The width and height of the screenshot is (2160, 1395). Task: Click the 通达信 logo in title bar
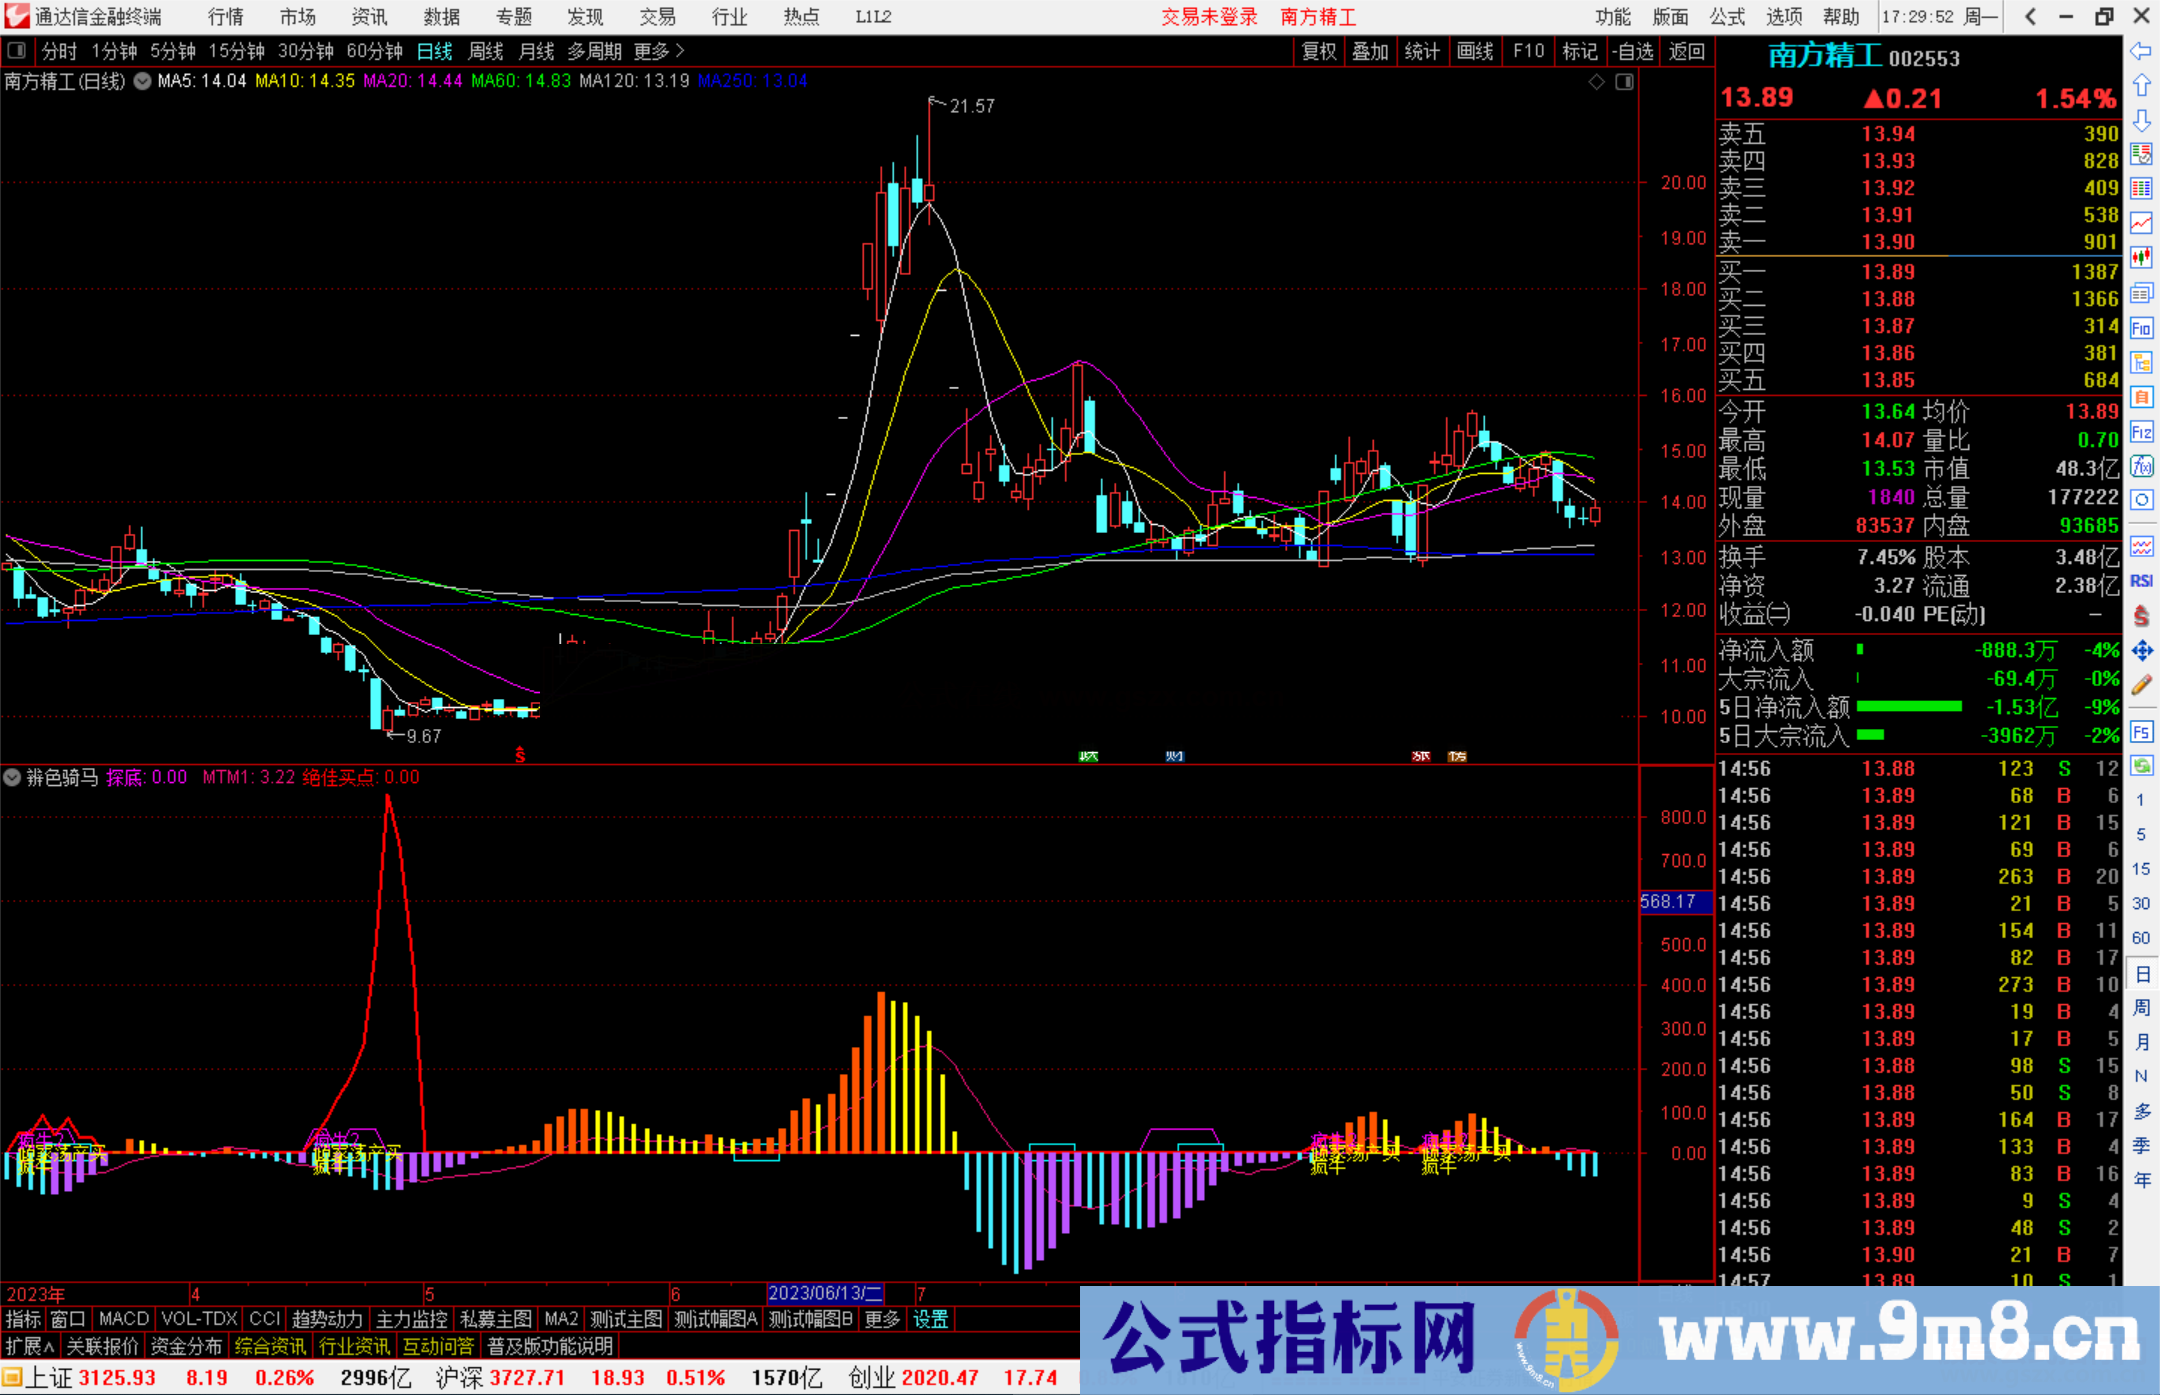[x=16, y=16]
